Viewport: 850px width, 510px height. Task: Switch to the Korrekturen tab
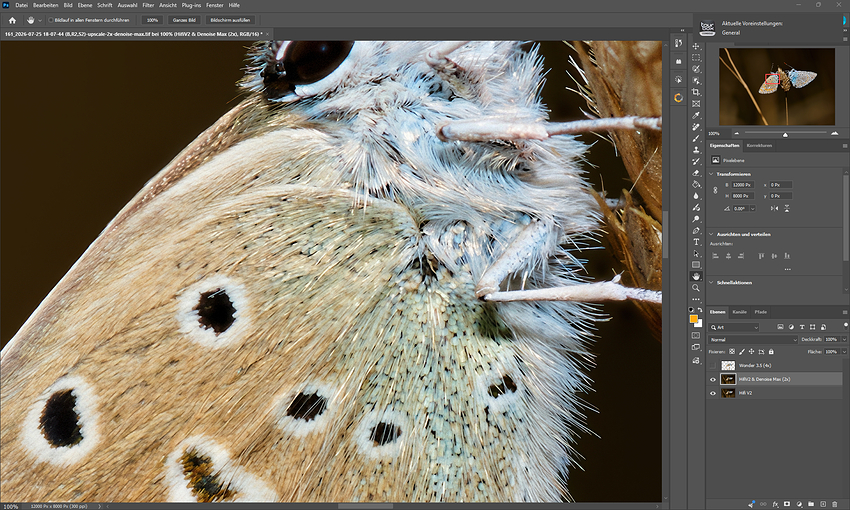click(x=759, y=145)
